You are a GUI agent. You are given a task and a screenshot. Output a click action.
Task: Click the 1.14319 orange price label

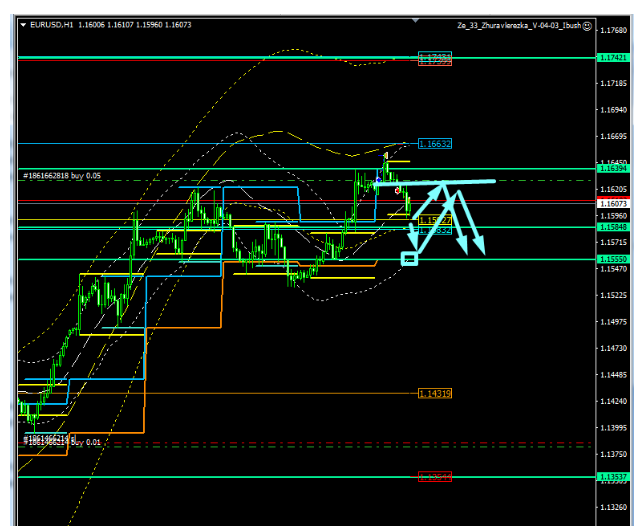coord(435,394)
